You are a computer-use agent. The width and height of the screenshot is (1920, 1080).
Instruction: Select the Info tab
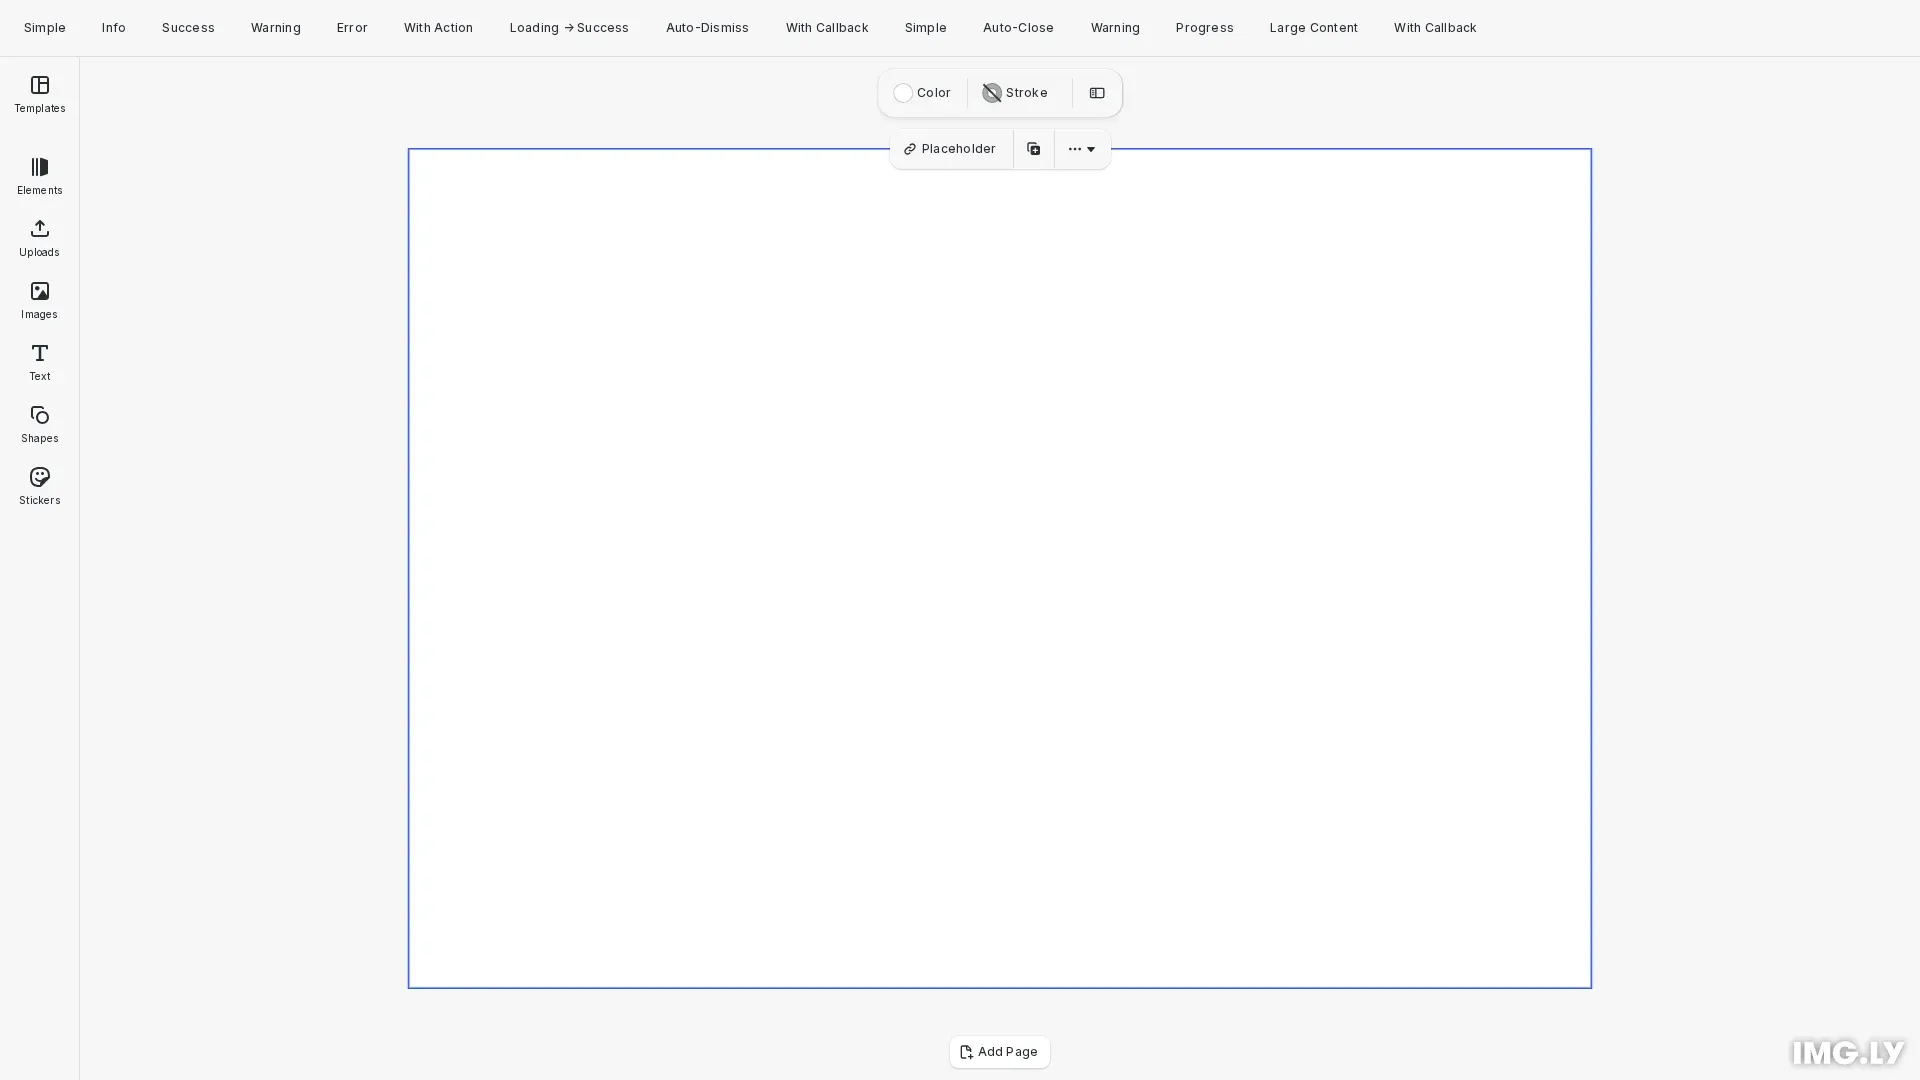click(113, 27)
